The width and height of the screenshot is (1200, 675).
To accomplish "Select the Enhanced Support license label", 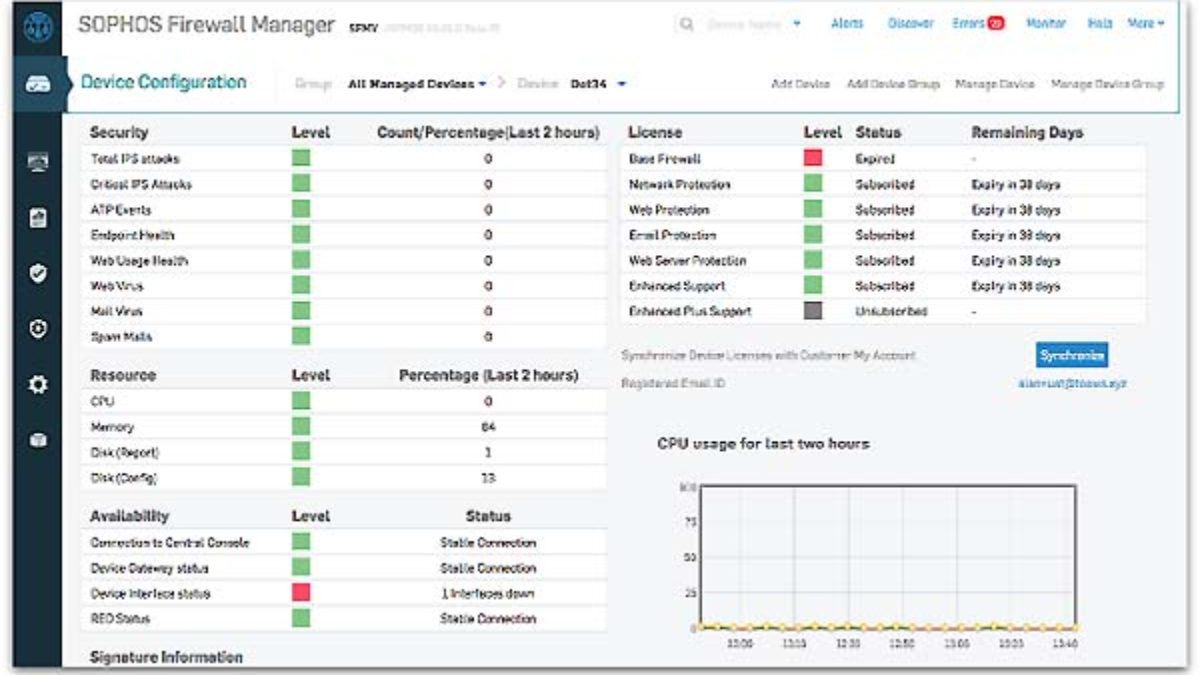I will [677, 286].
